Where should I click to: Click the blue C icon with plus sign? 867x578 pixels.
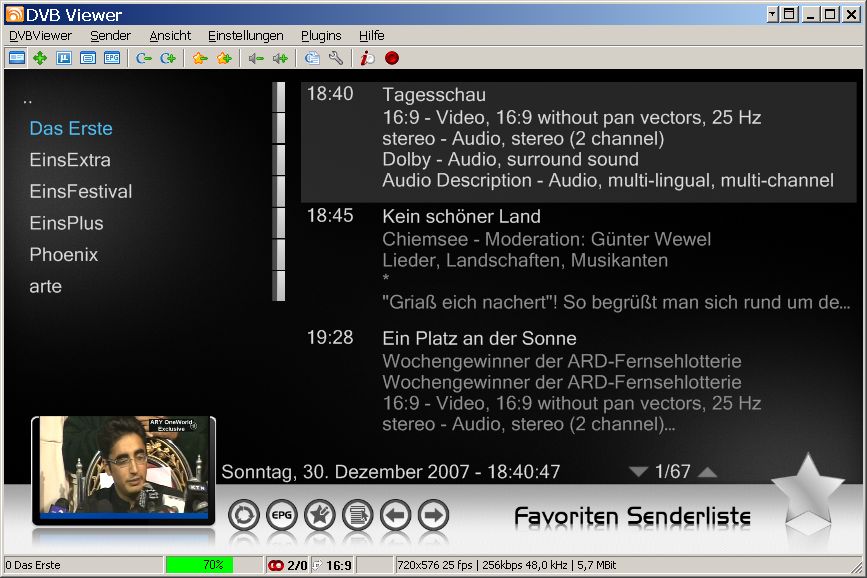[168, 58]
